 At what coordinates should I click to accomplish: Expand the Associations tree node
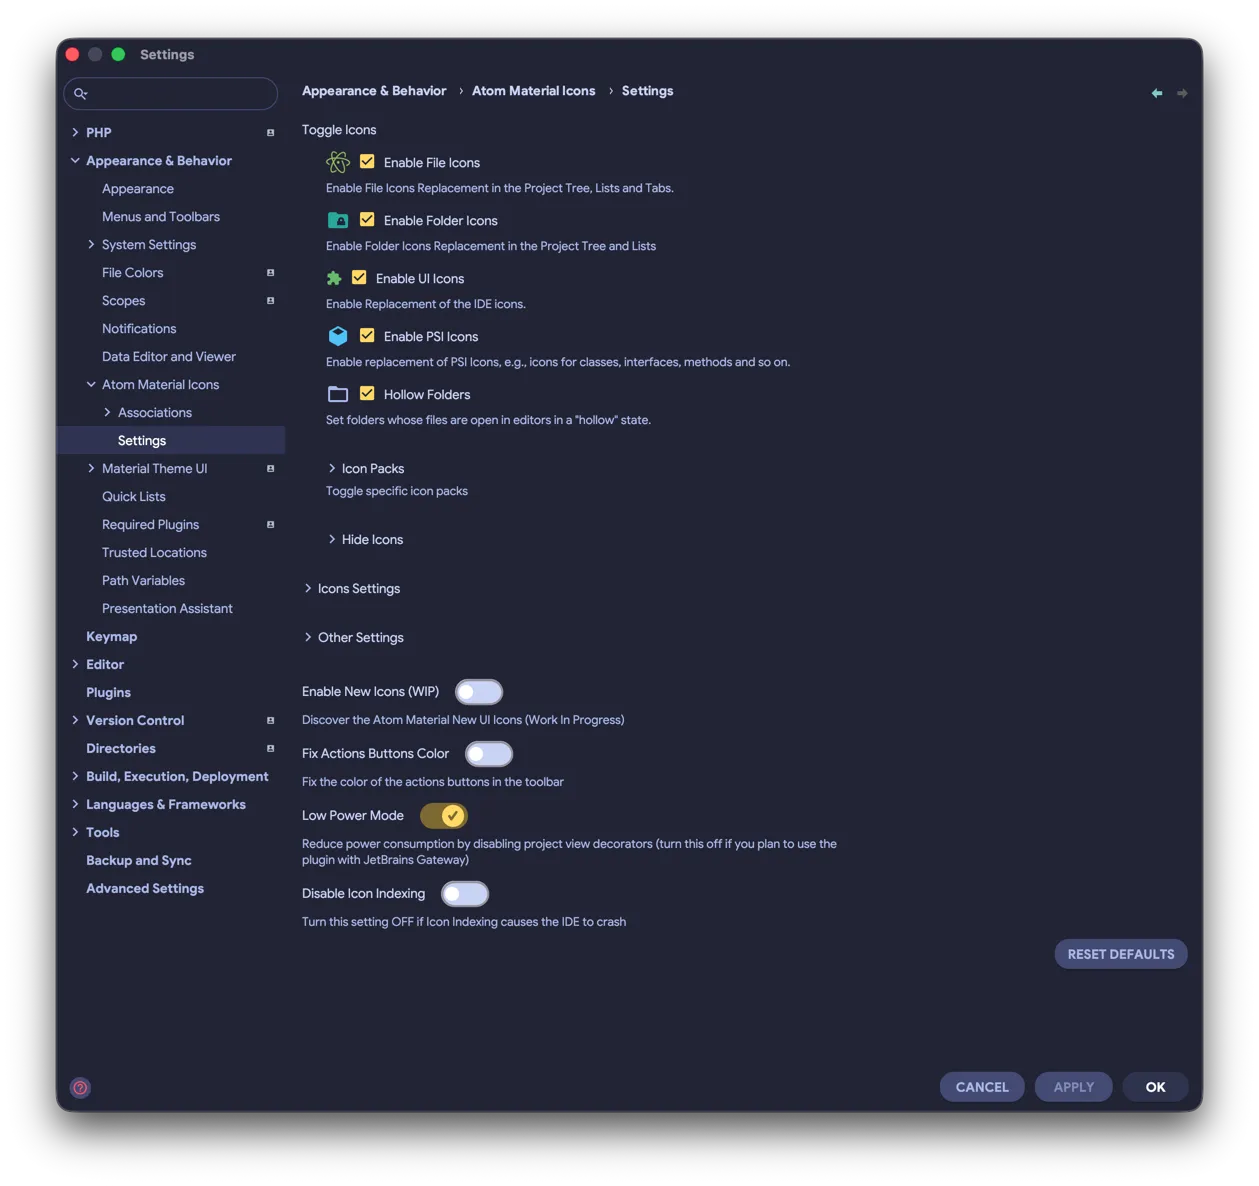pos(107,412)
